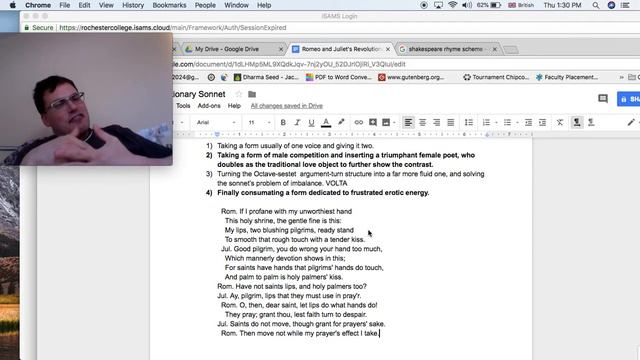Screen dimensions: 640x360
Task: Open the line spacing options
Action: 469,122
